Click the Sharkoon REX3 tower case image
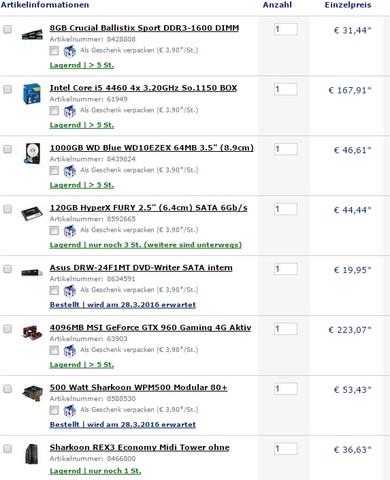 coord(32,454)
